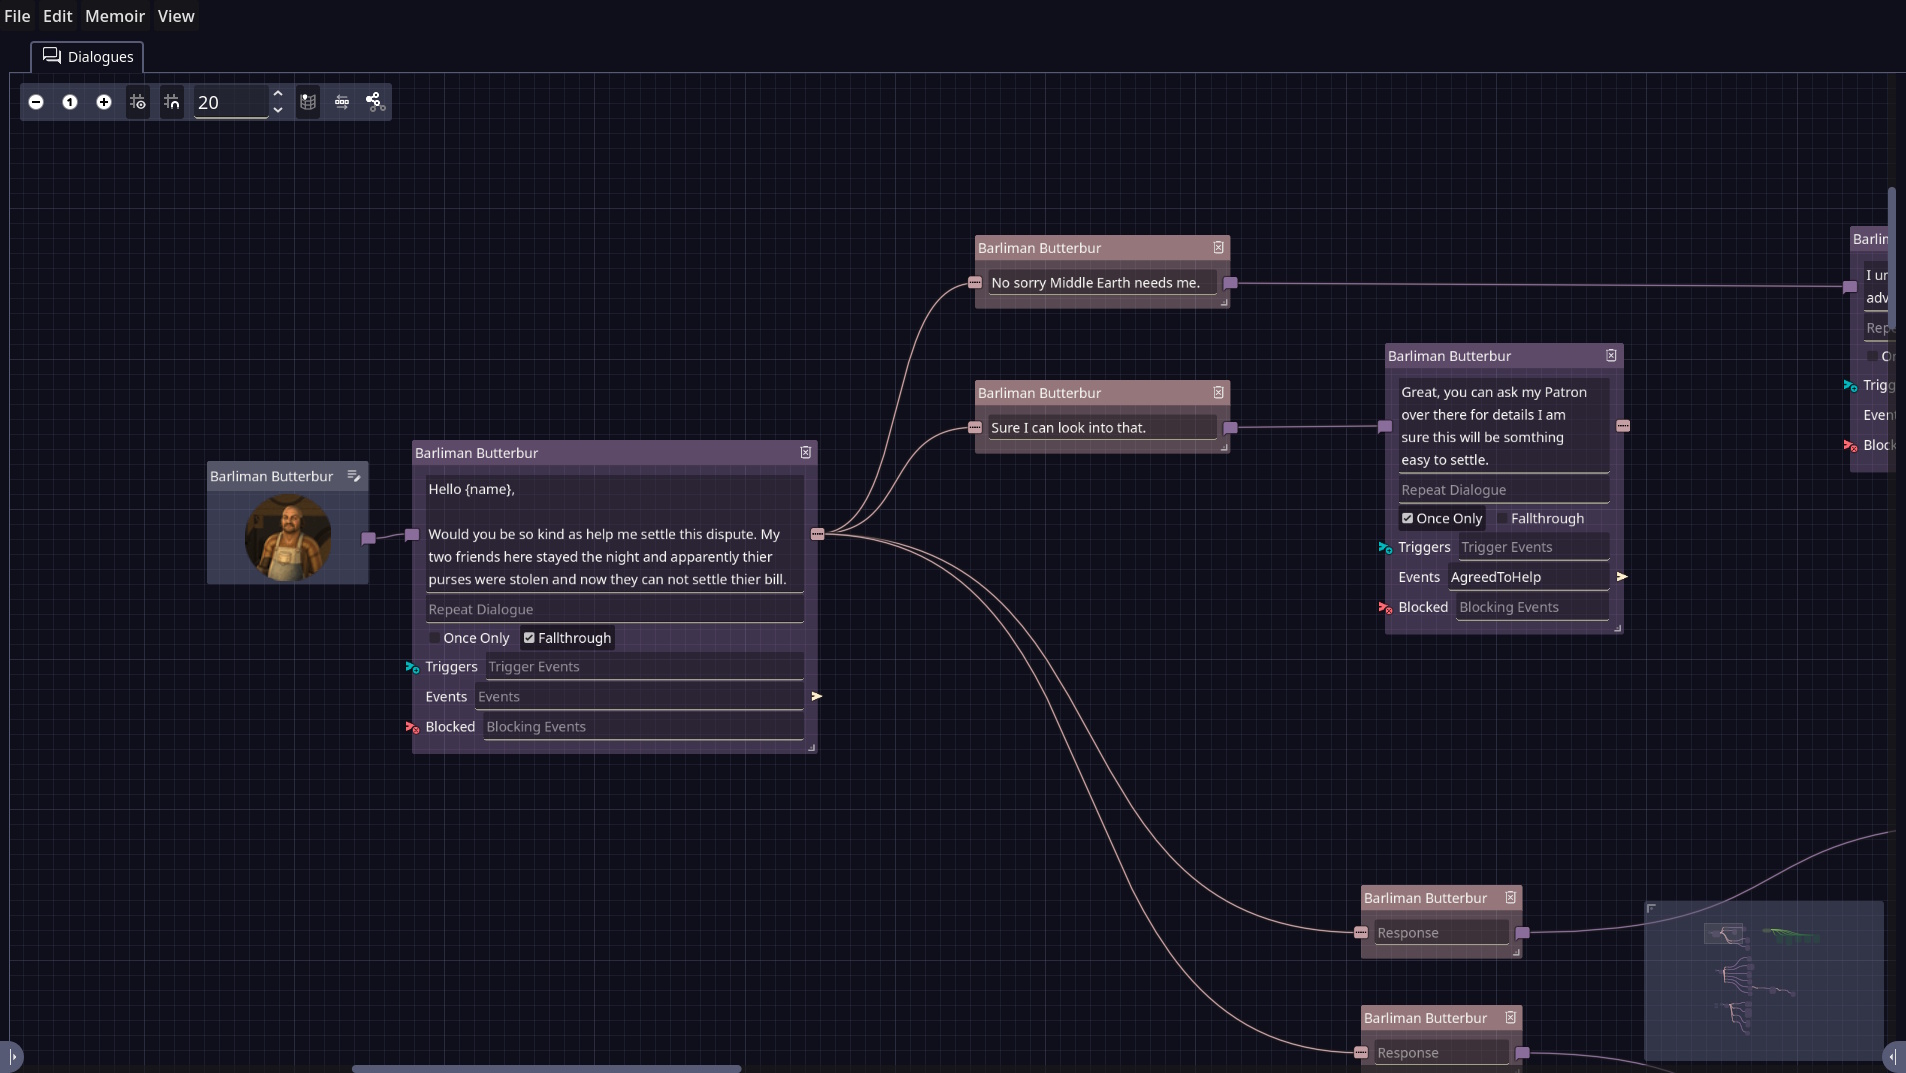The height and width of the screenshot is (1073, 1906).
Task: Open the File menu
Action: [x=17, y=16]
